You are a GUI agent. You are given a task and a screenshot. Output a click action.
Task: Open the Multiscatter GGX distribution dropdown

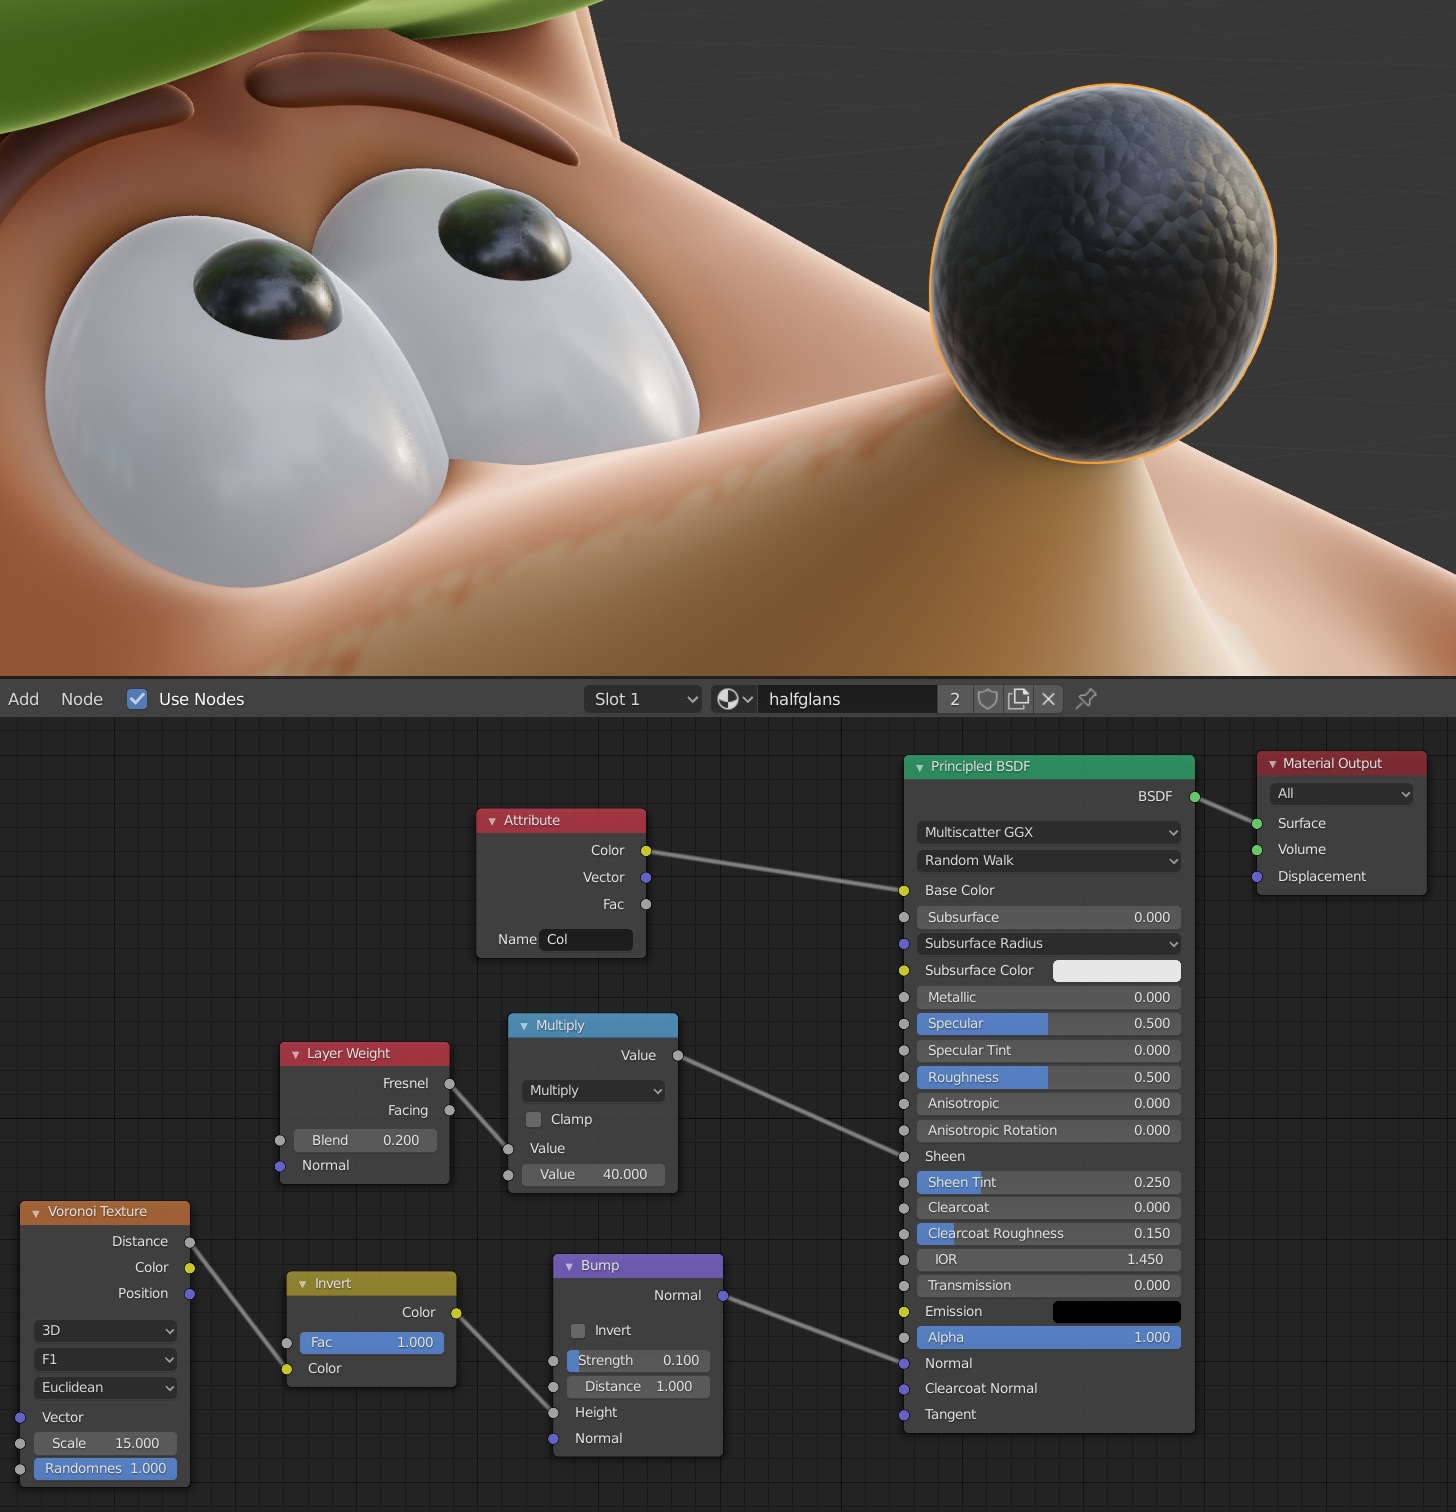tap(1047, 831)
